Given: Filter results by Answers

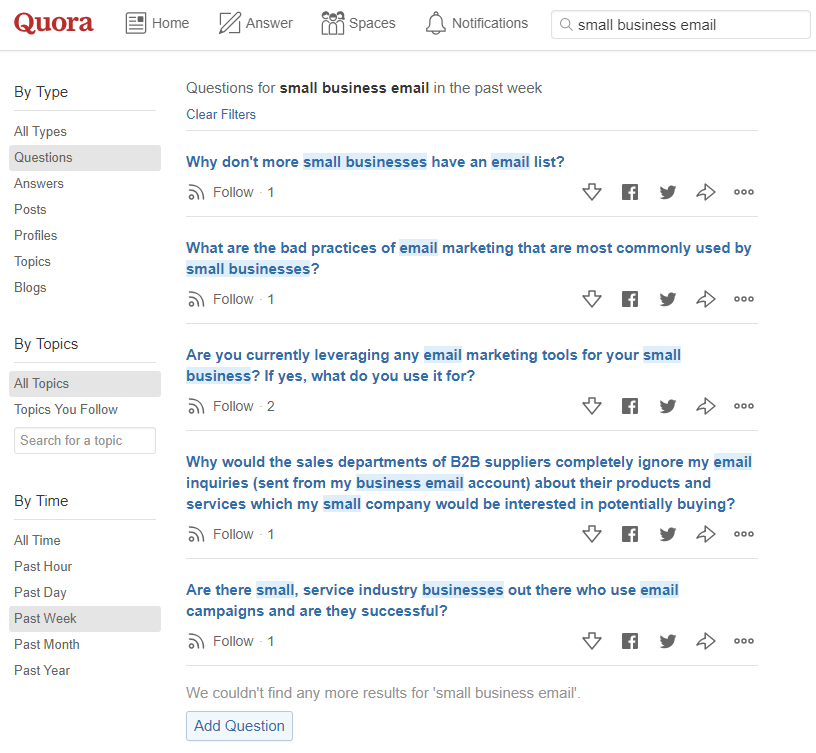Looking at the screenshot, I should tap(39, 184).
